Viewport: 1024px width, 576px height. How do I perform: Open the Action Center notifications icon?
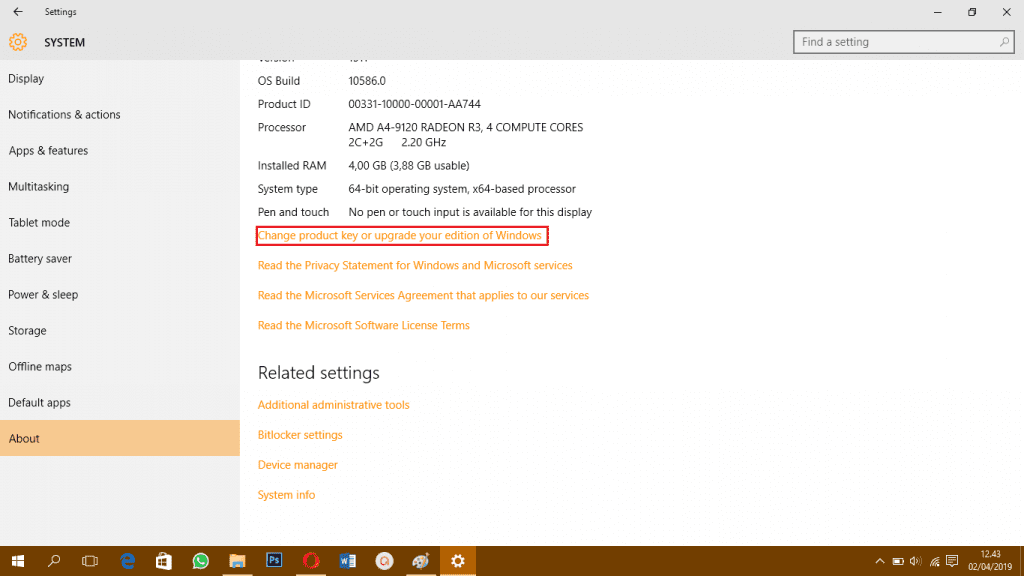[952, 562]
